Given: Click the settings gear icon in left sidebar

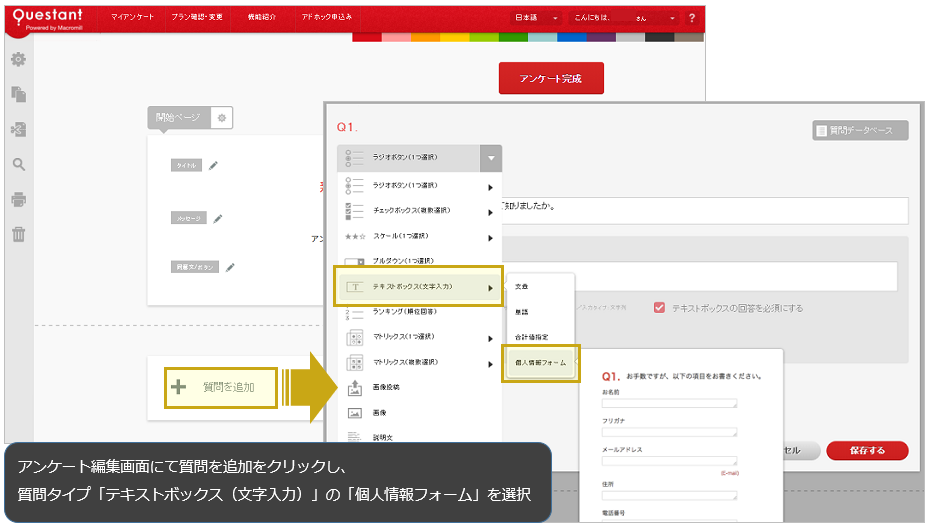Looking at the screenshot, I should coord(18,60).
